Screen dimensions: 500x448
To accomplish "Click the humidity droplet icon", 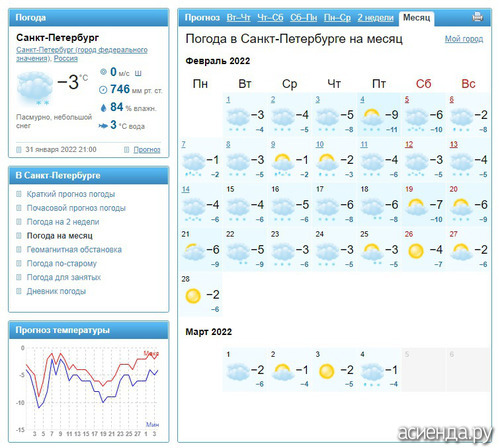I will coord(103,107).
